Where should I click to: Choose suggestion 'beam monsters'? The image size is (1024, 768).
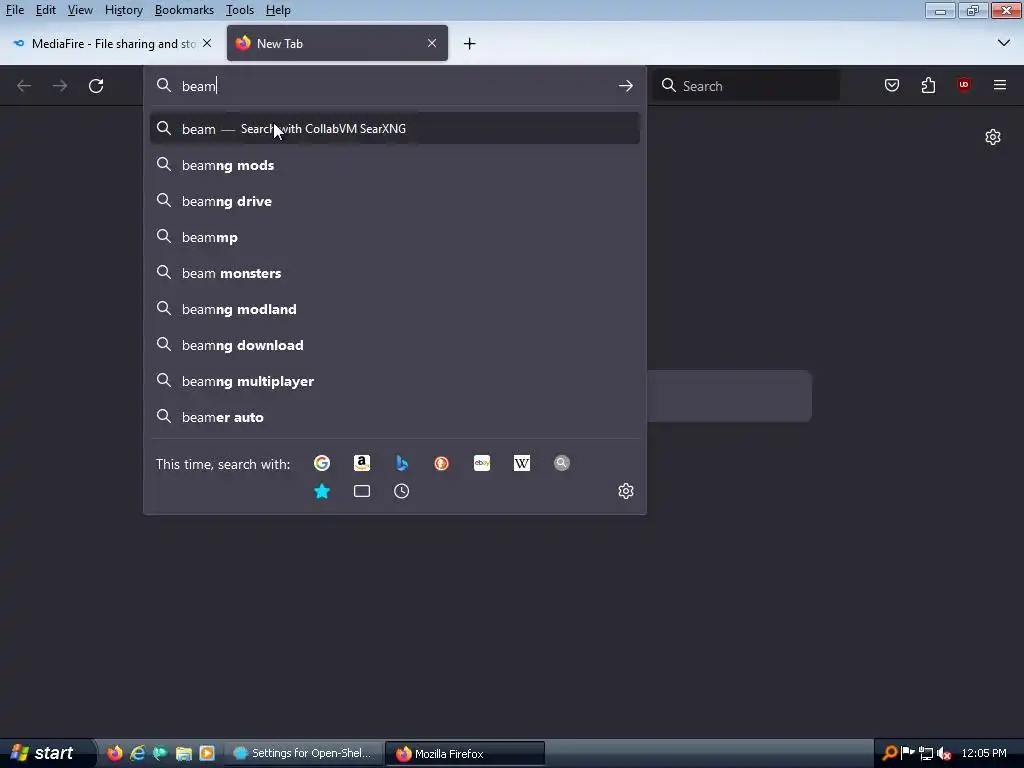pyautogui.click(x=394, y=273)
